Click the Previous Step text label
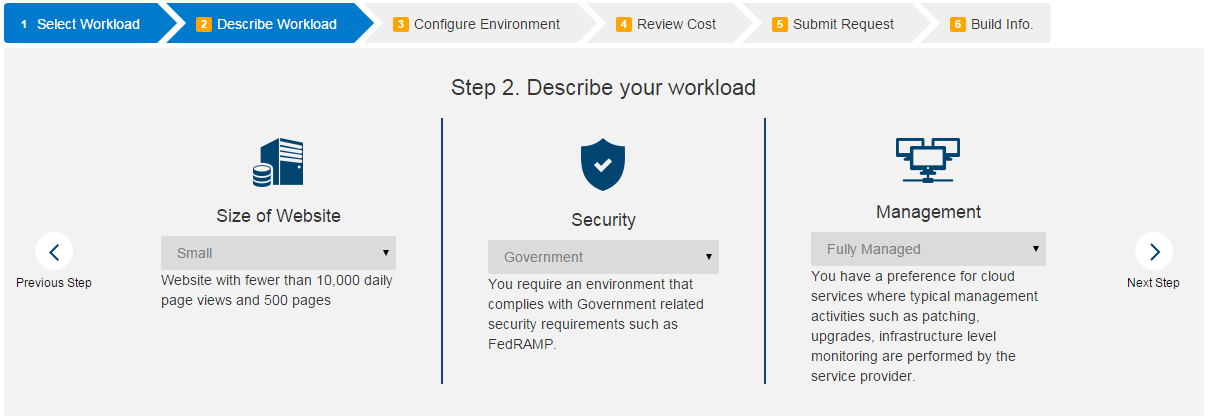The image size is (1205, 416). (x=54, y=283)
